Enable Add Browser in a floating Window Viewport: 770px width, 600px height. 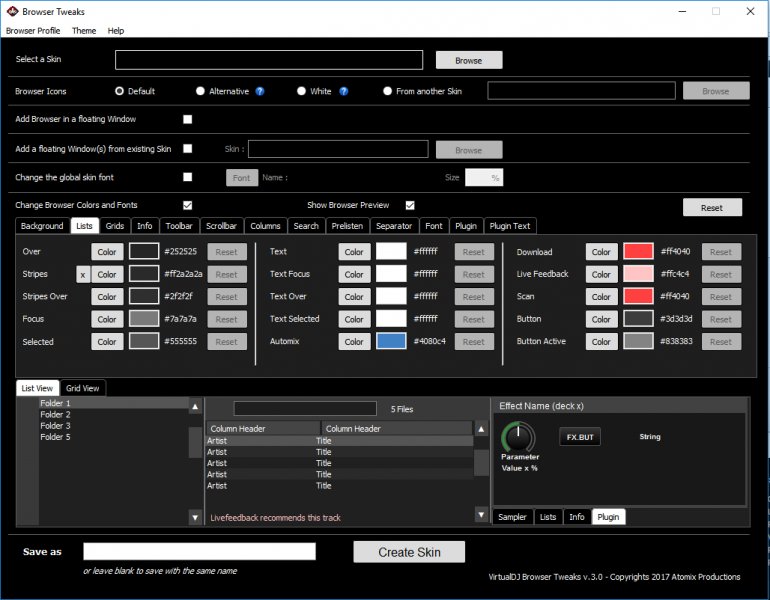[188, 119]
